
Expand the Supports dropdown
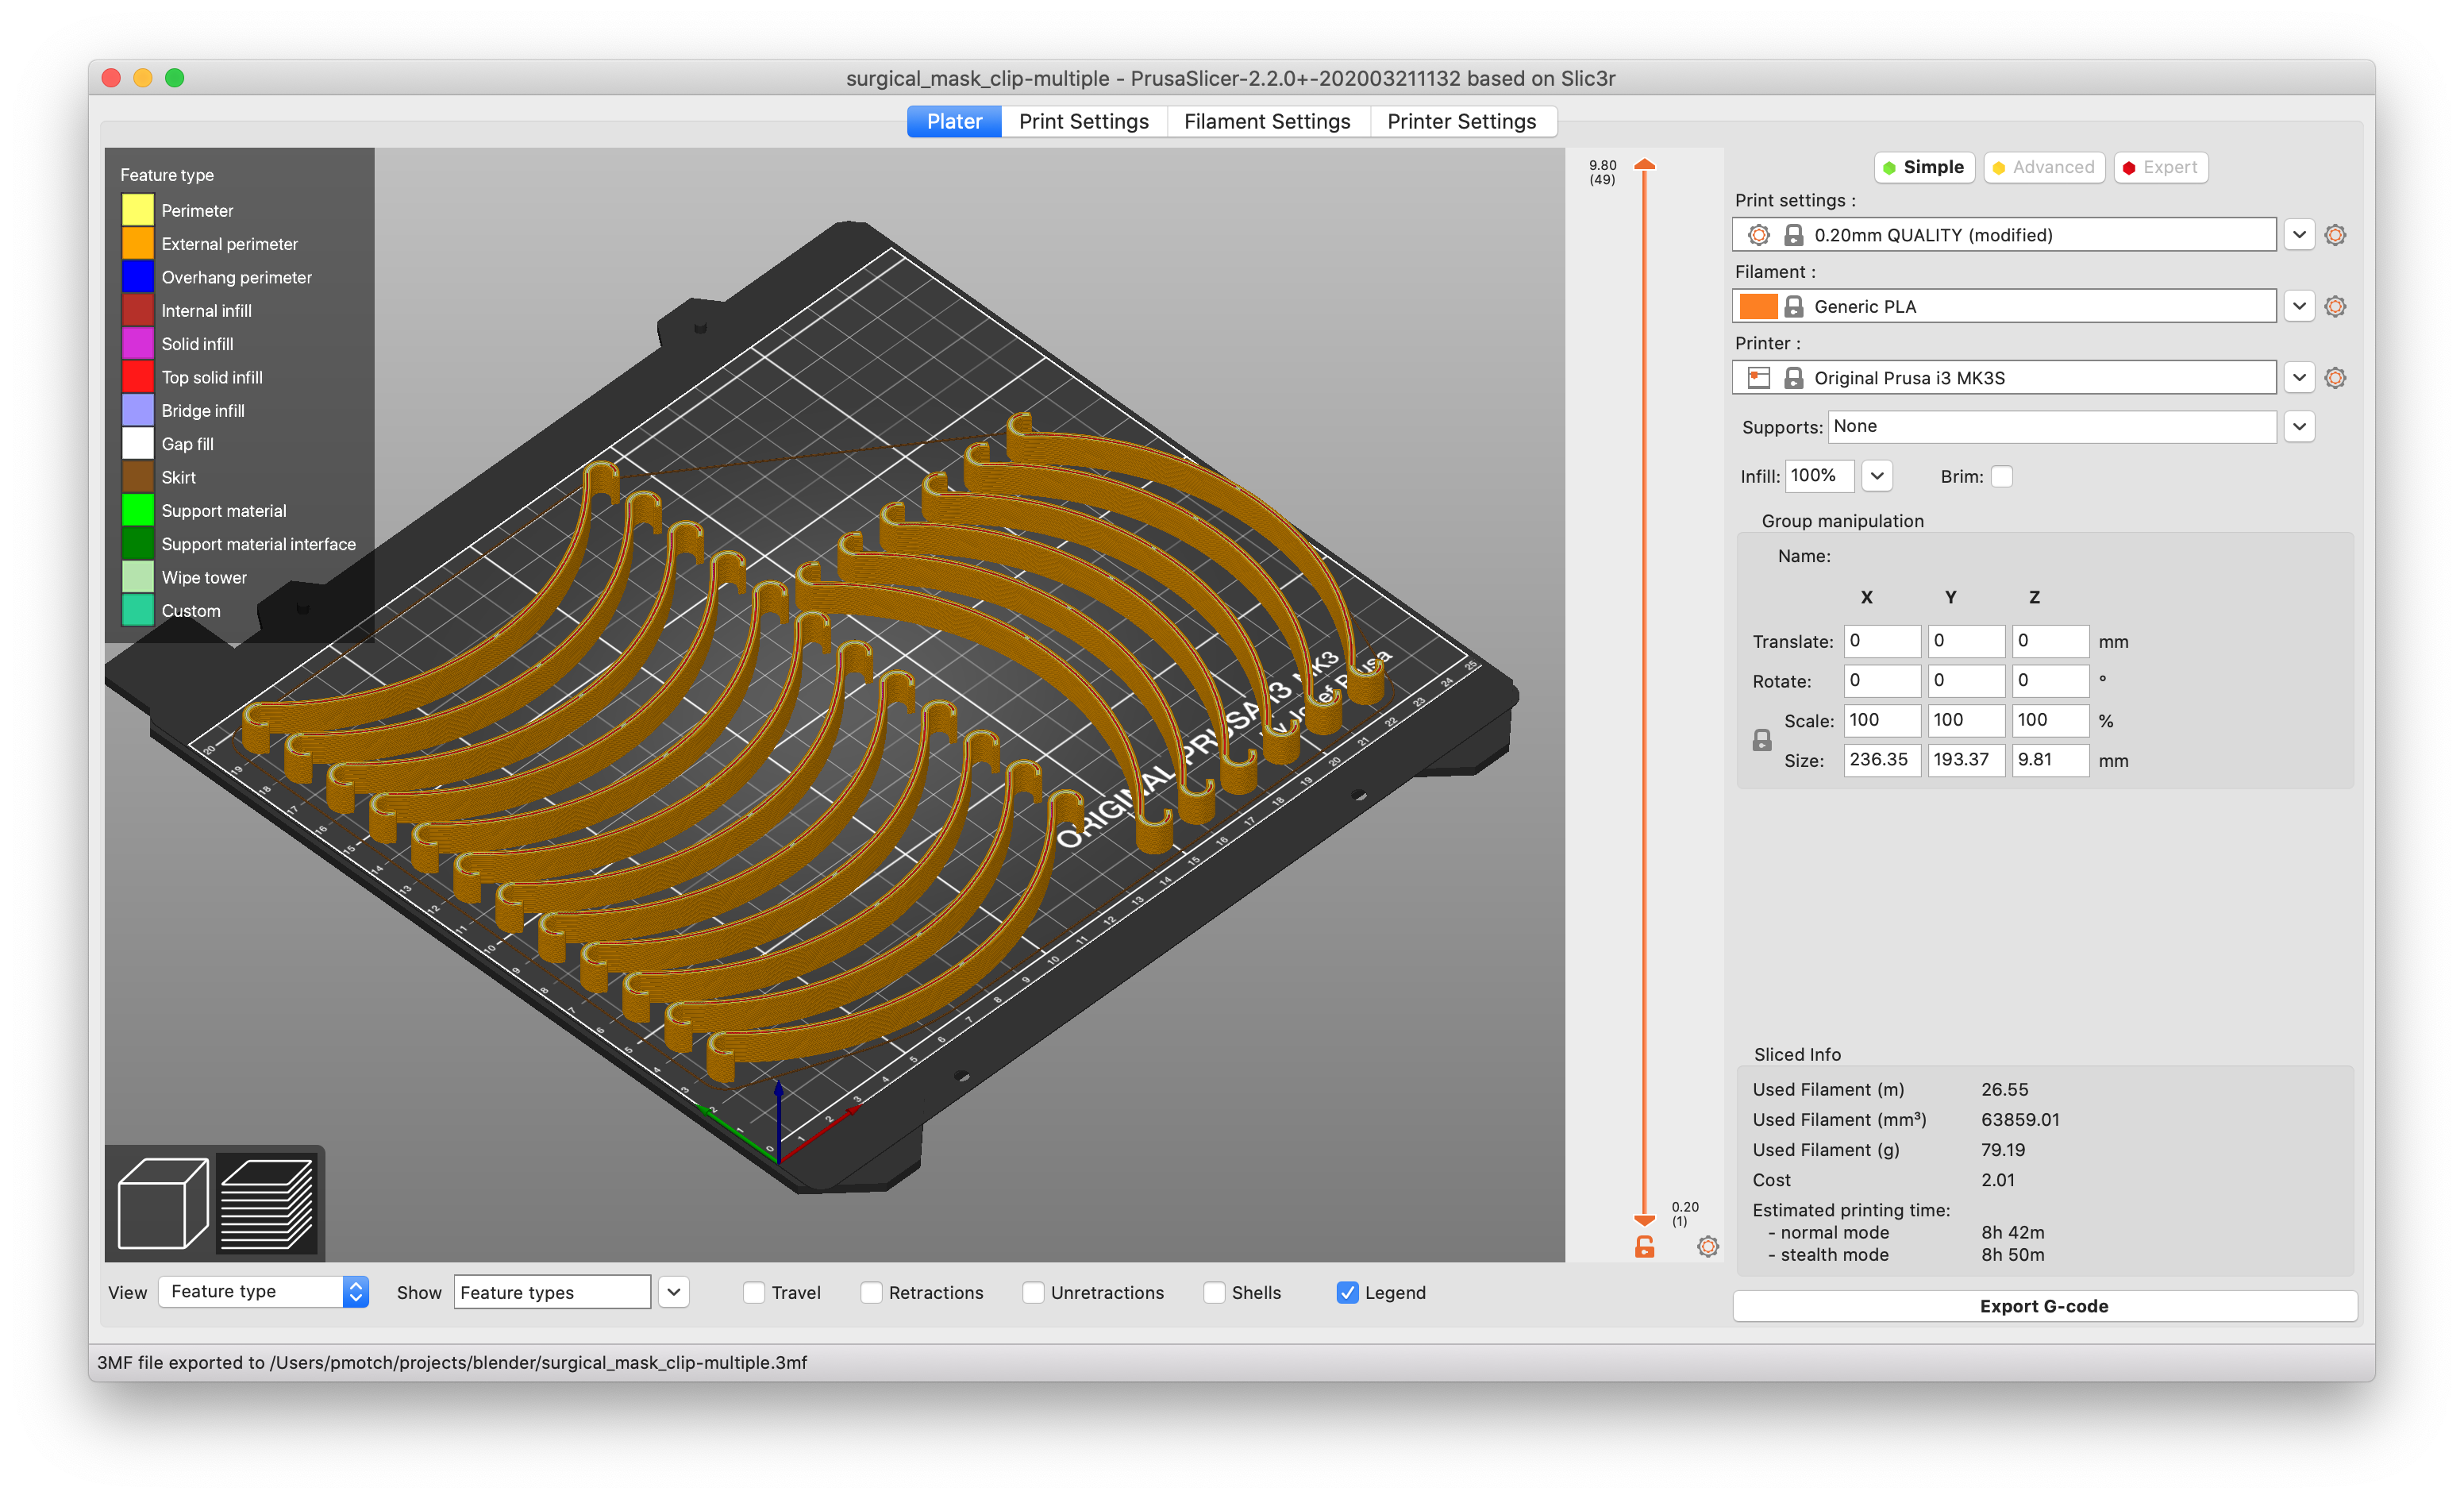point(2299,427)
